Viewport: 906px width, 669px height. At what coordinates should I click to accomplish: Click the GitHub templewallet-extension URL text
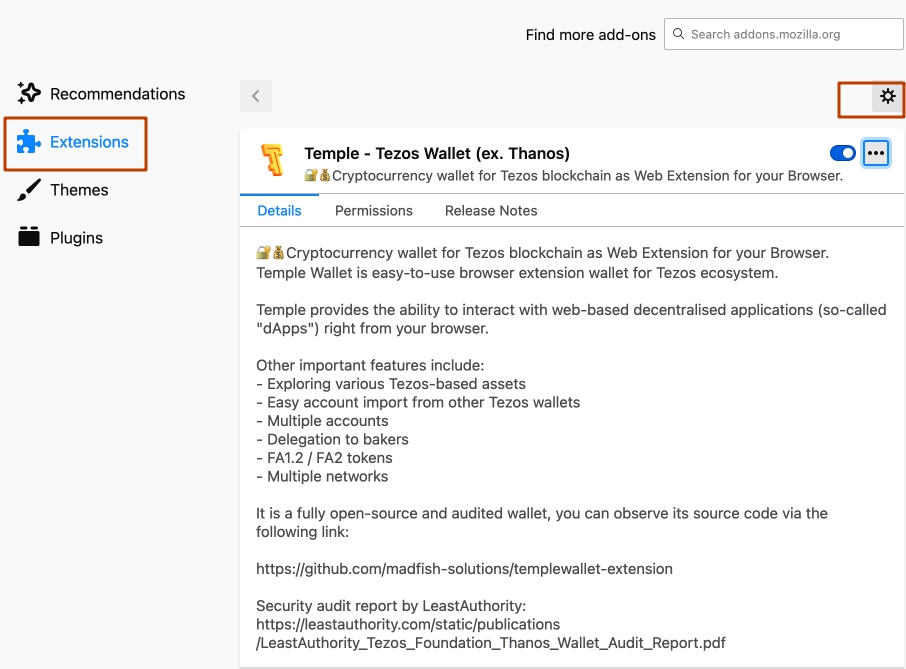pos(465,569)
